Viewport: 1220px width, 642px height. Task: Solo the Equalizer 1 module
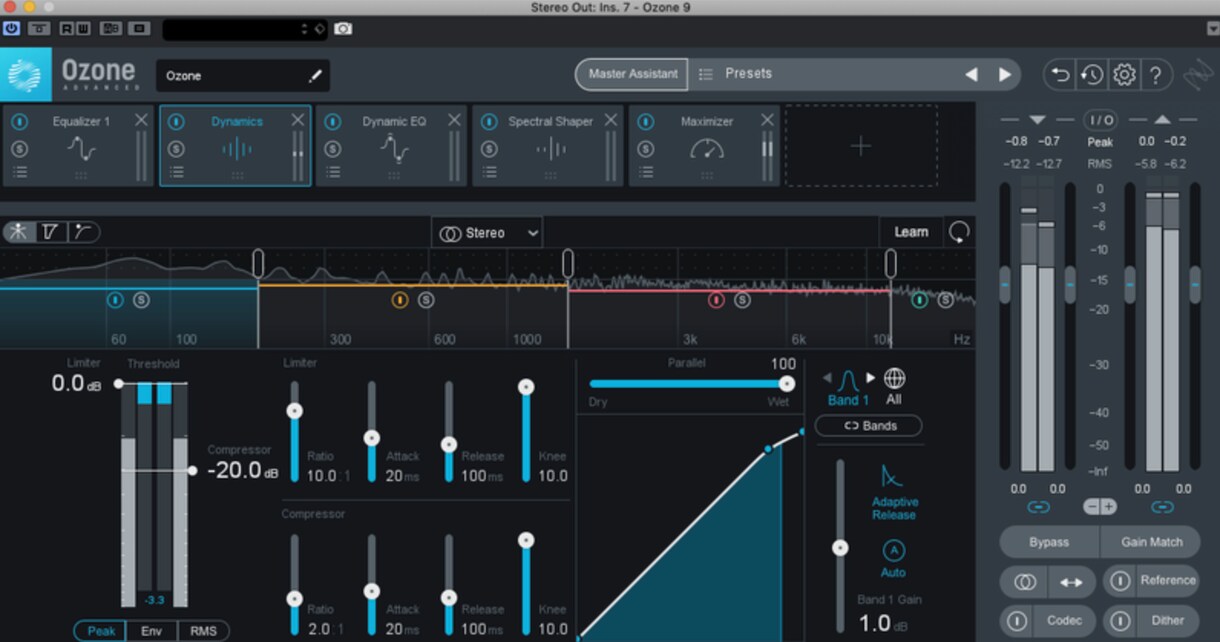click(x=20, y=149)
